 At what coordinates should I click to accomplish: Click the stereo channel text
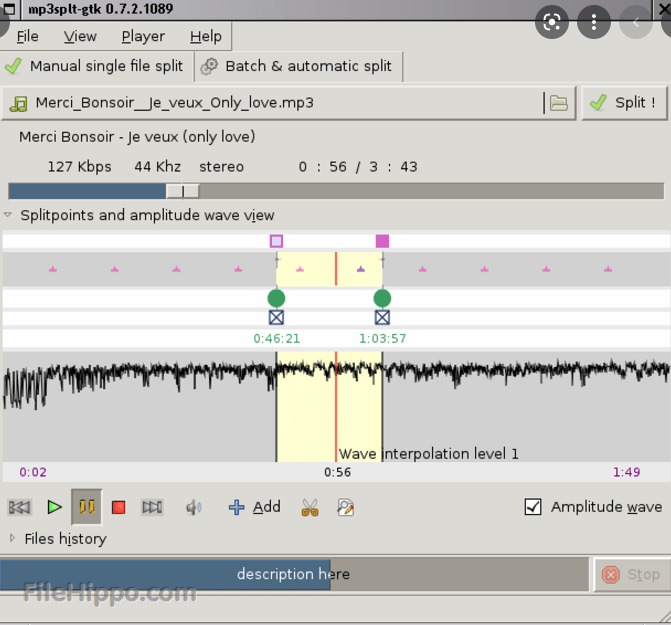click(221, 166)
